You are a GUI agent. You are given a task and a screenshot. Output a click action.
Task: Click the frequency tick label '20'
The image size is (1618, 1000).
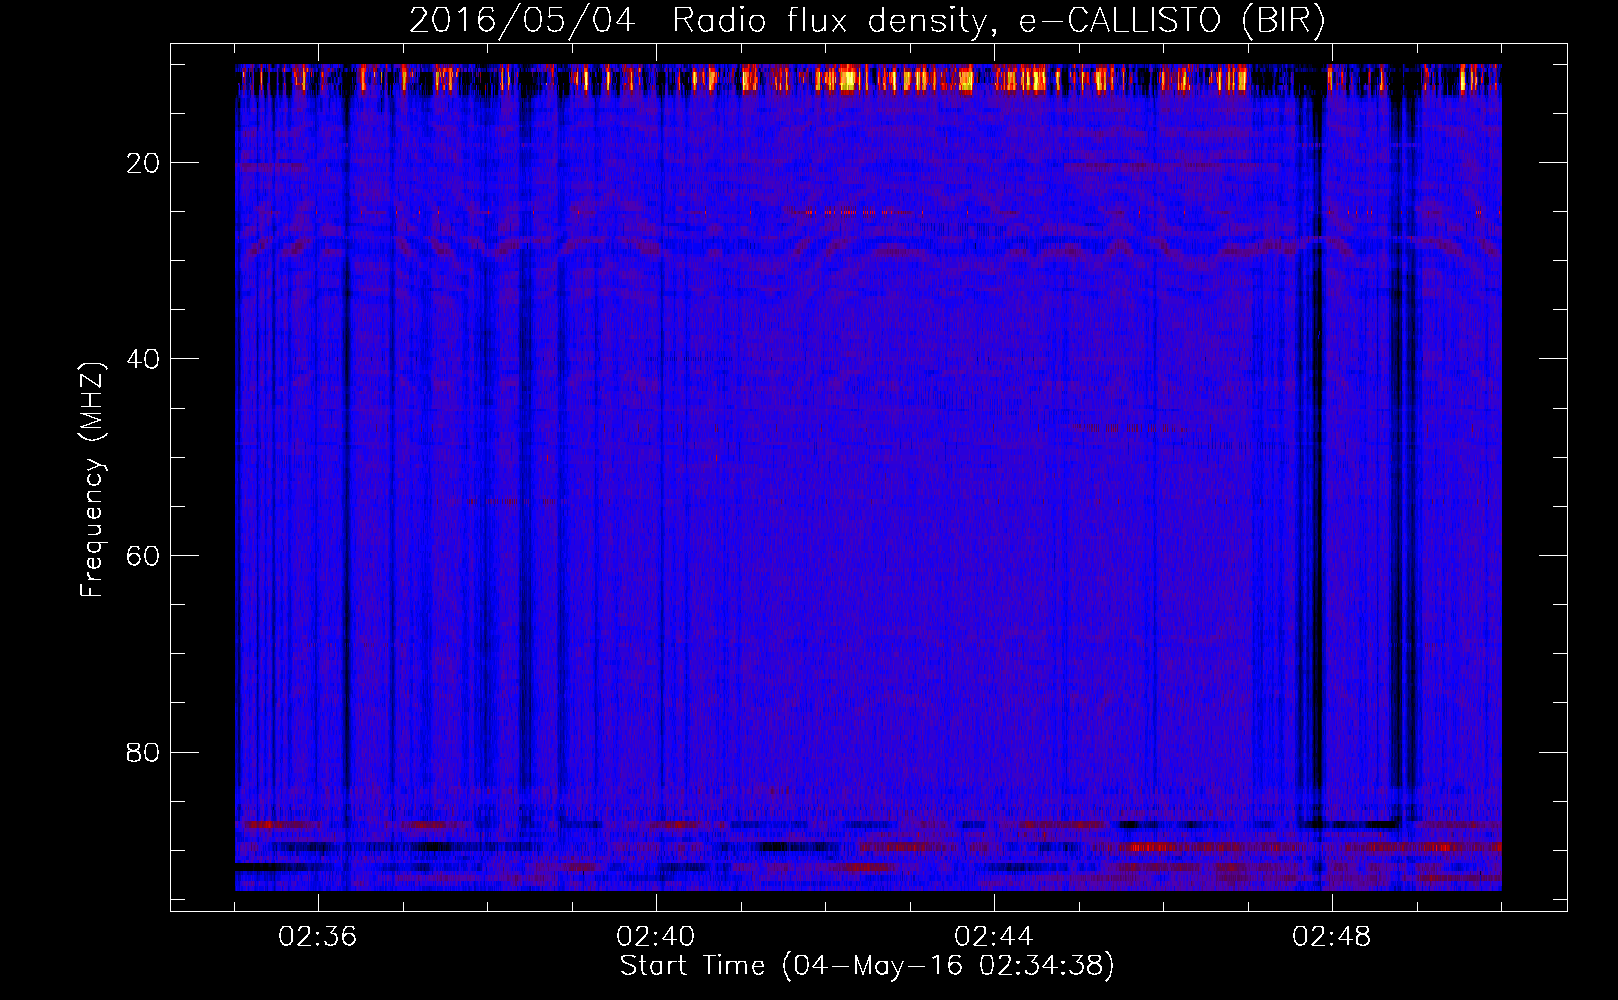click(x=143, y=163)
